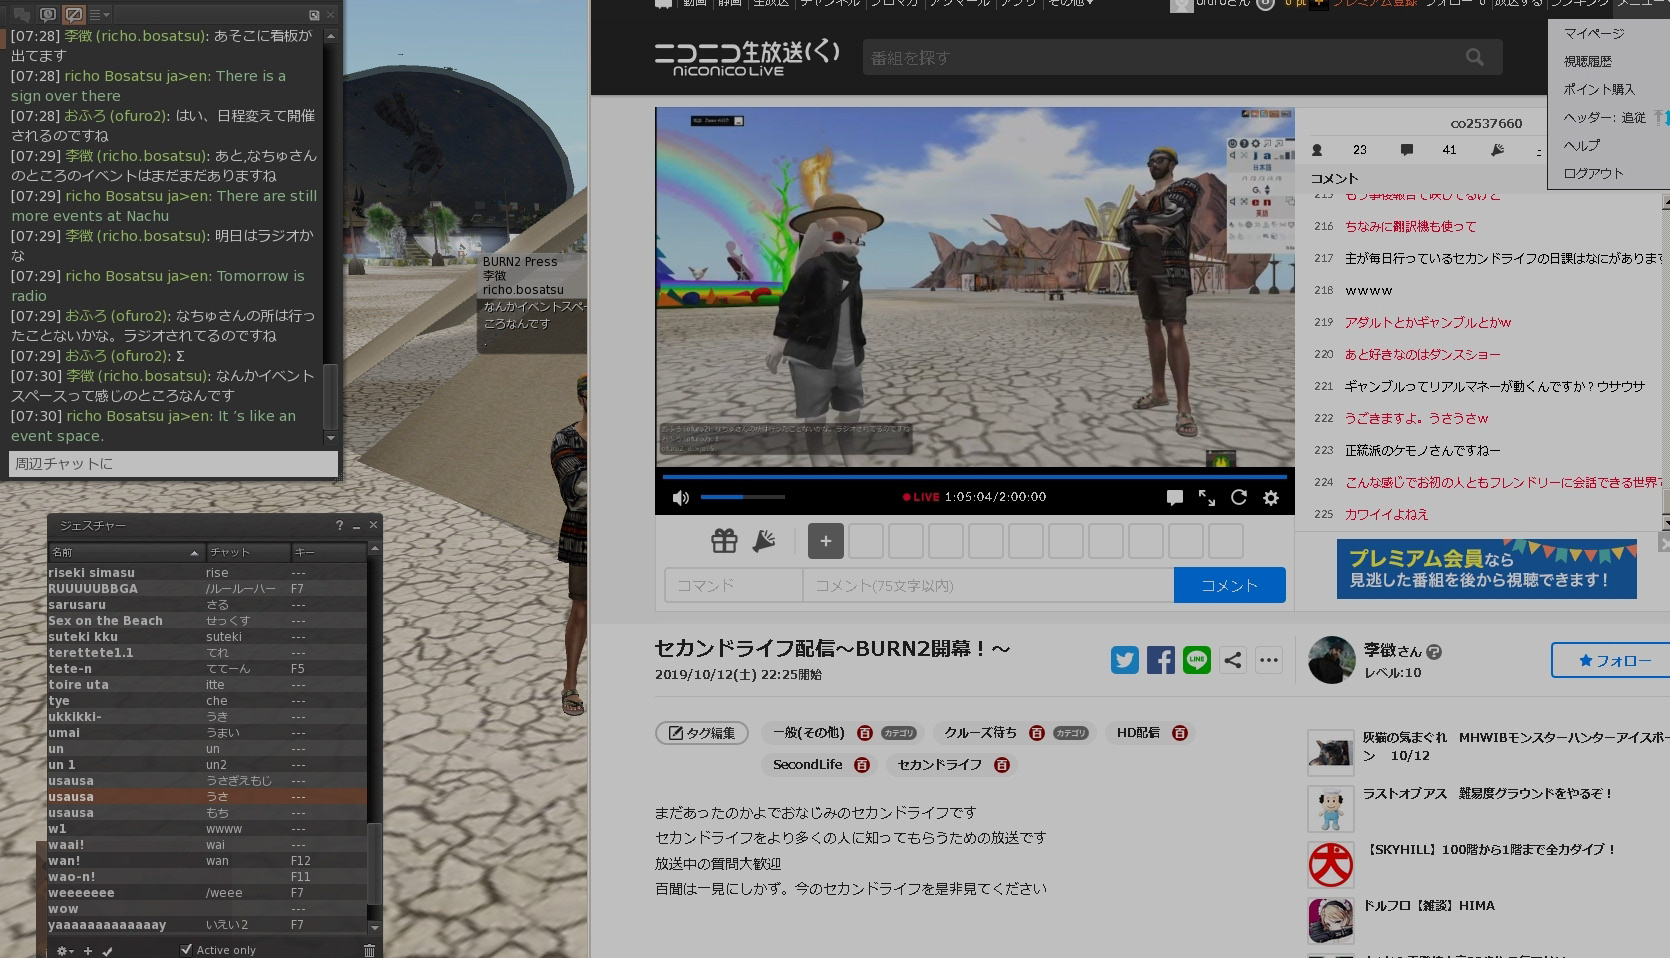Screen dimensions: 1670x958
Task: Open the gear dropdown in gesture window
Action: [x=64, y=951]
